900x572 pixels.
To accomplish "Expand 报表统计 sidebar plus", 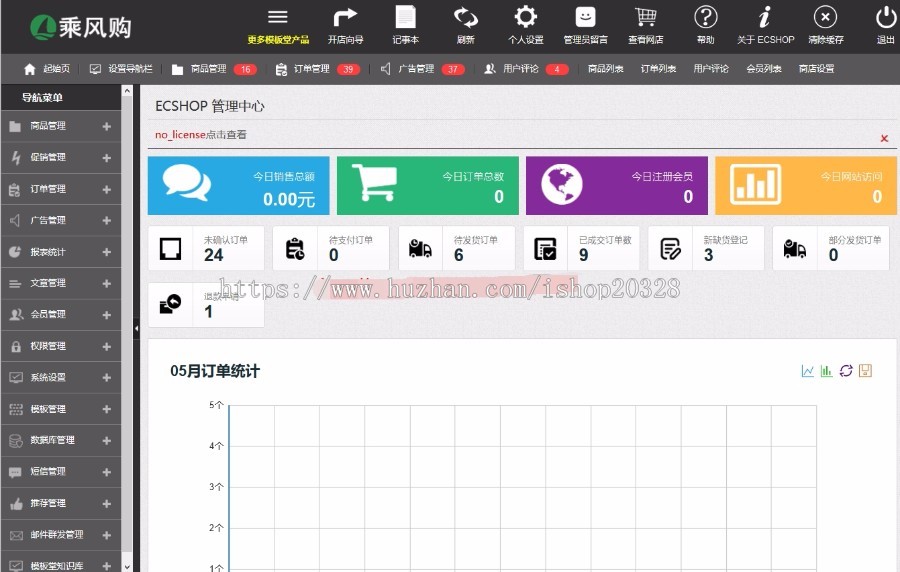I will click(107, 252).
